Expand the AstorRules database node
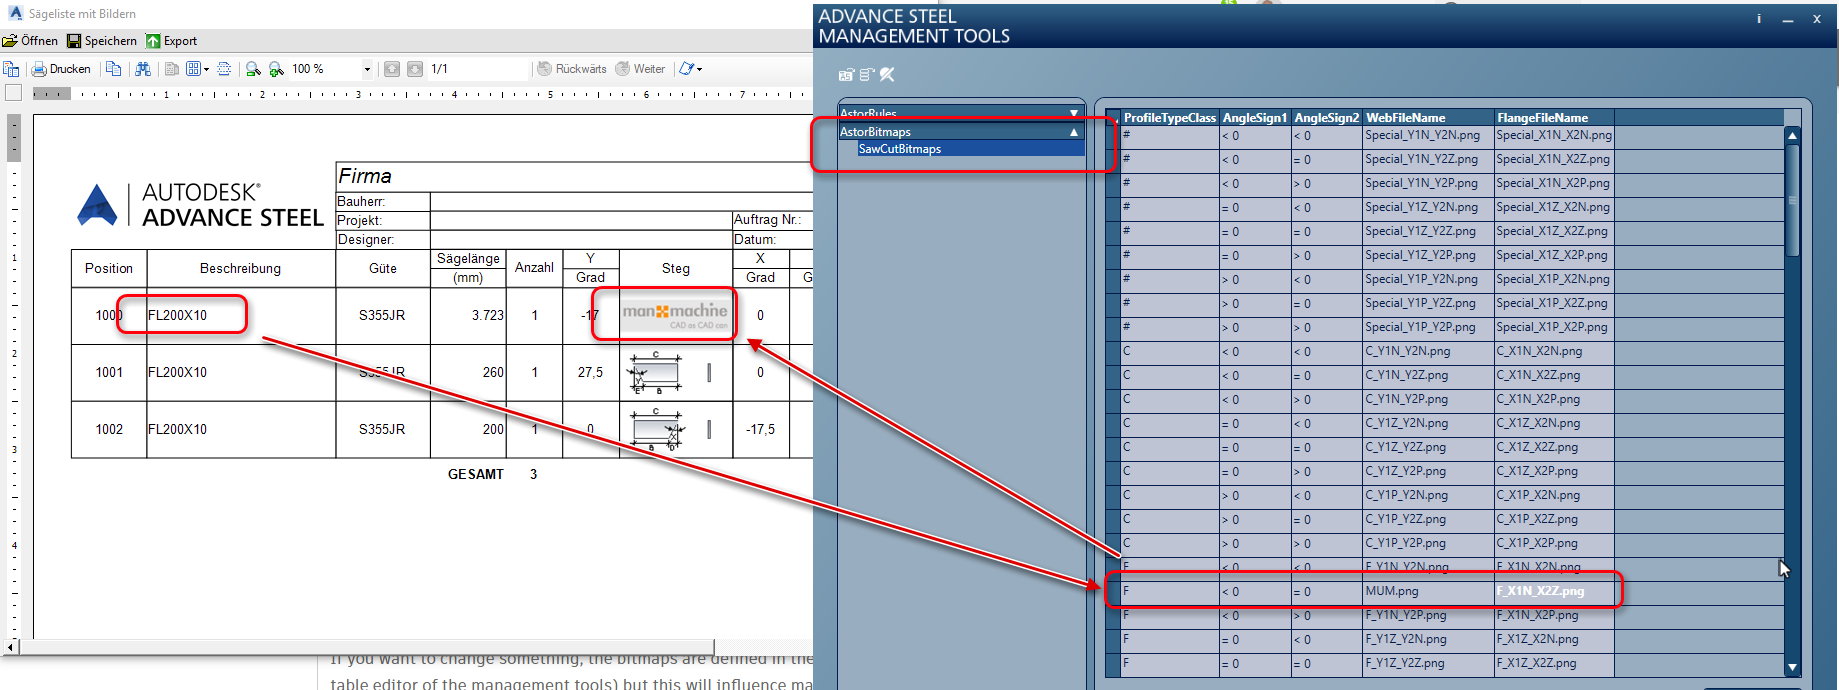 (x=1074, y=114)
